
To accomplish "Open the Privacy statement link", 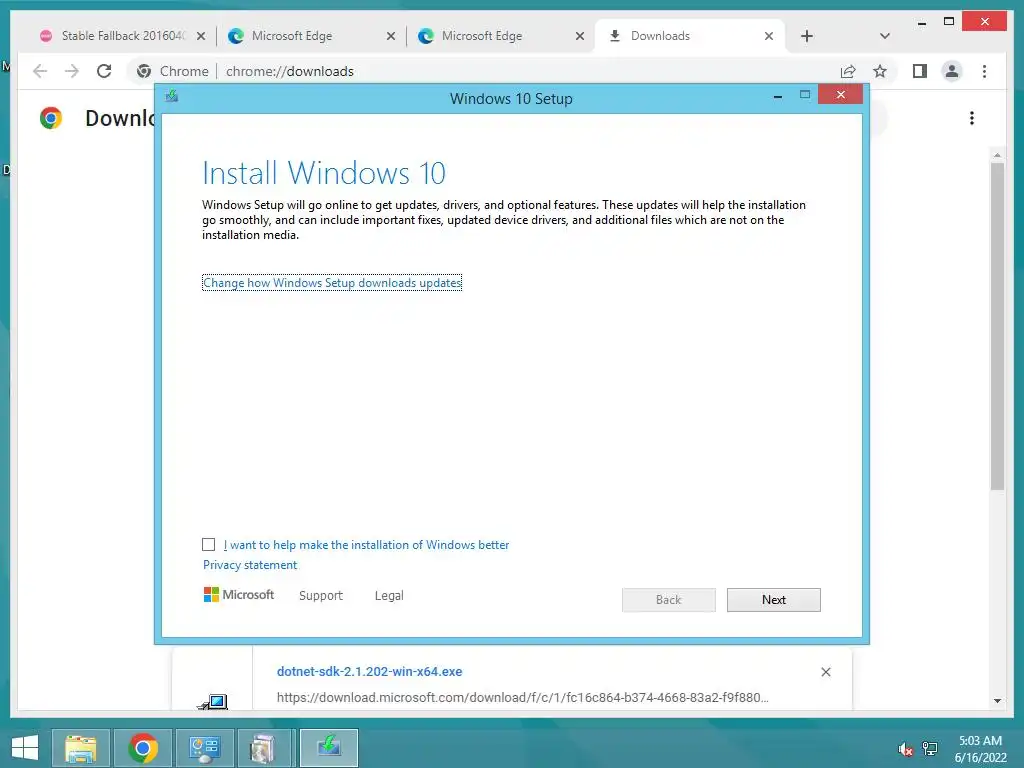I will (x=249, y=565).
